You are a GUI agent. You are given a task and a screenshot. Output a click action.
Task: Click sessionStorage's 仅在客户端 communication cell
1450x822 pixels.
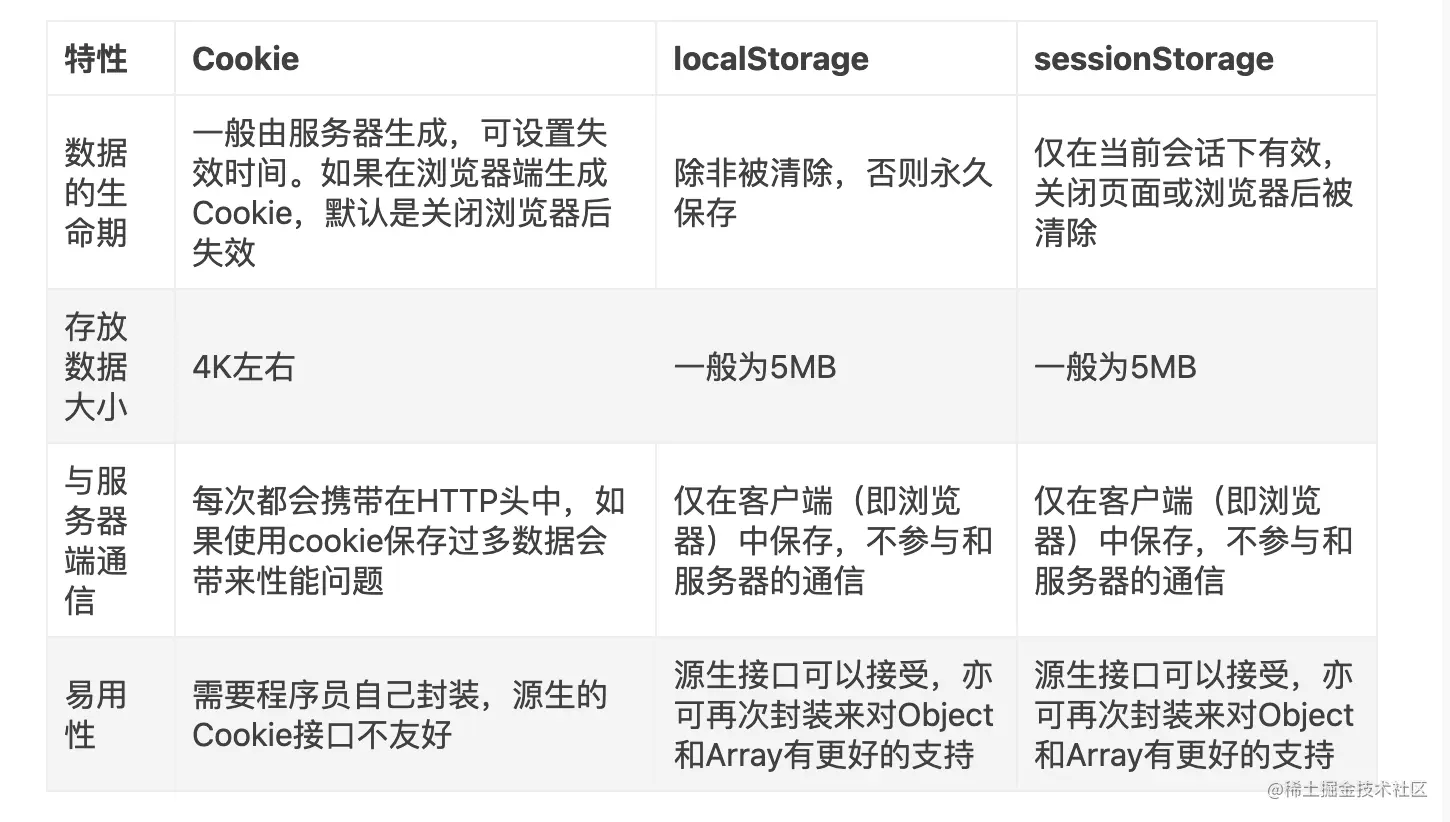(x=1196, y=540)
